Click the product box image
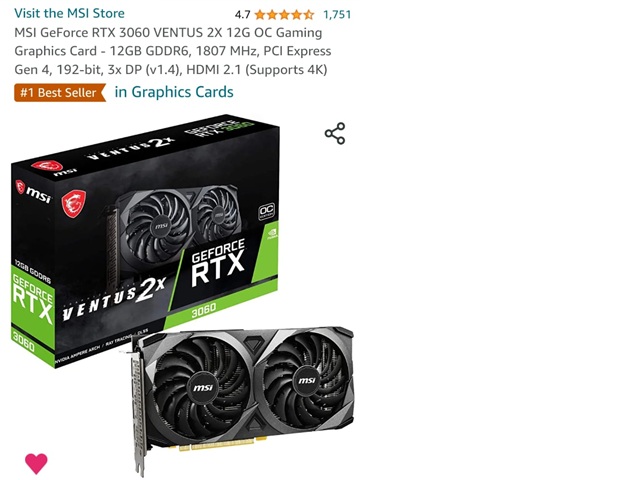The height and width of the screenshot is (480, 640). [145, 241]
